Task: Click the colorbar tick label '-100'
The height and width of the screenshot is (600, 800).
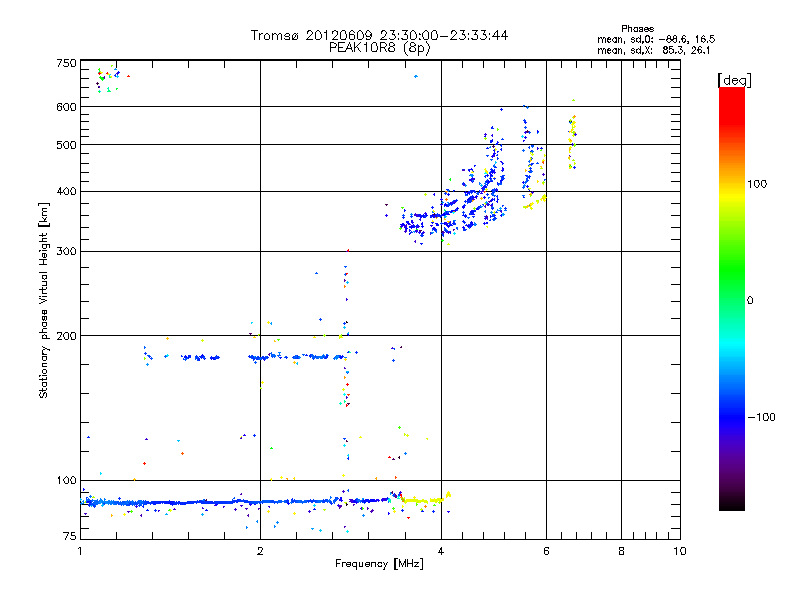Action: (x=761, y=417)
